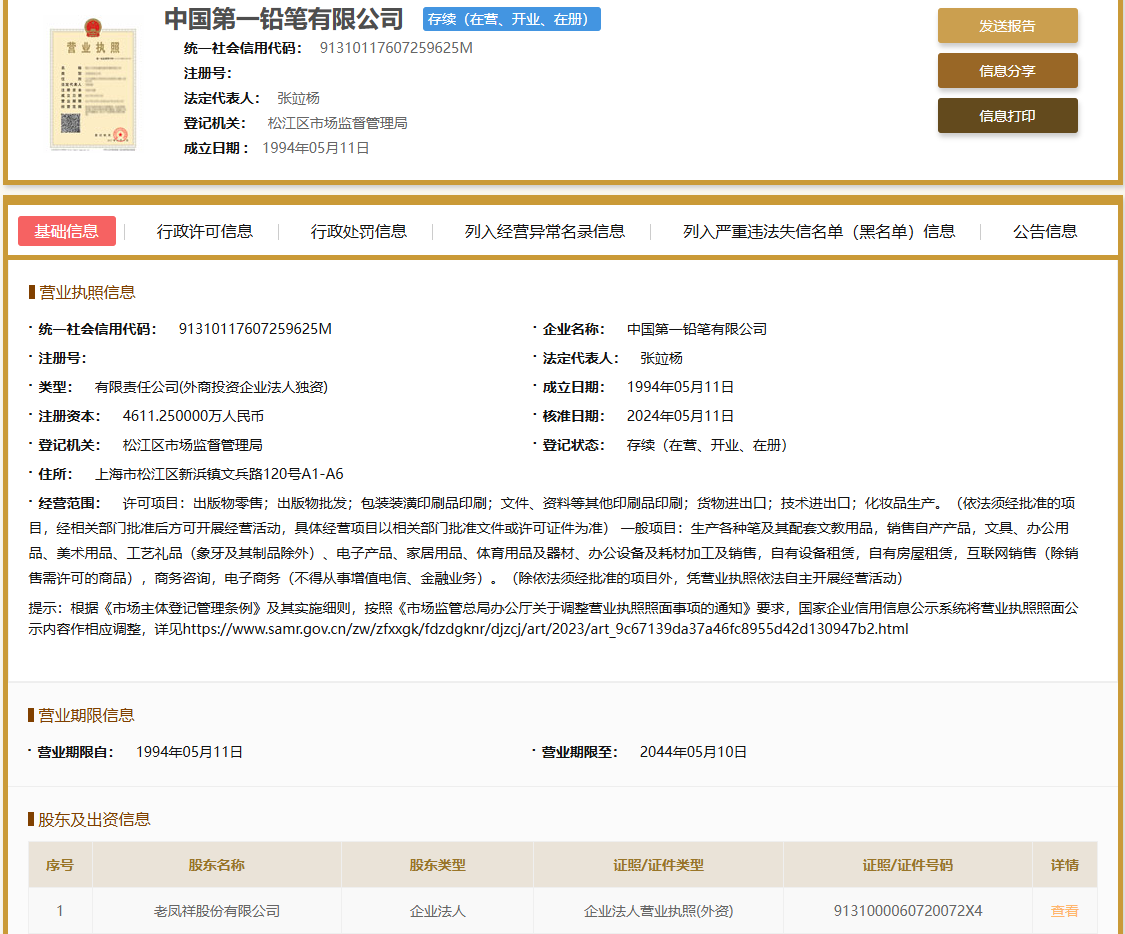Switch to the 公告信息 tab
The width and height of the screenshot is (1125, 934).
tap(1045, 231)
